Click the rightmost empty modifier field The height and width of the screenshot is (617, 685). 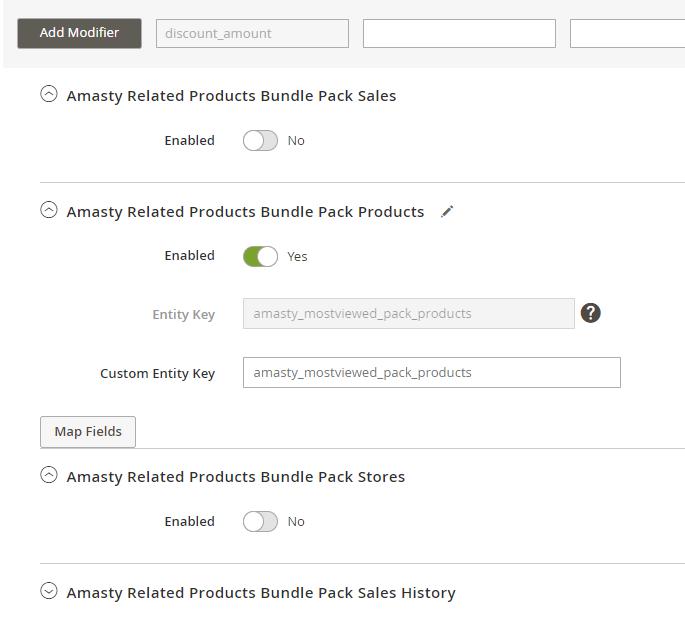pyautogui.click(x=627, y=34)
